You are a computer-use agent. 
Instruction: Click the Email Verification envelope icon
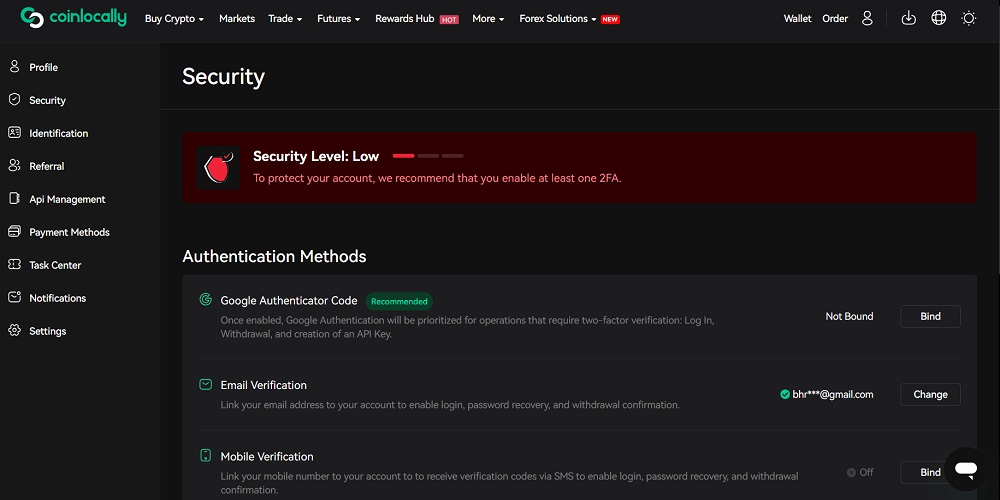[205, 384]
